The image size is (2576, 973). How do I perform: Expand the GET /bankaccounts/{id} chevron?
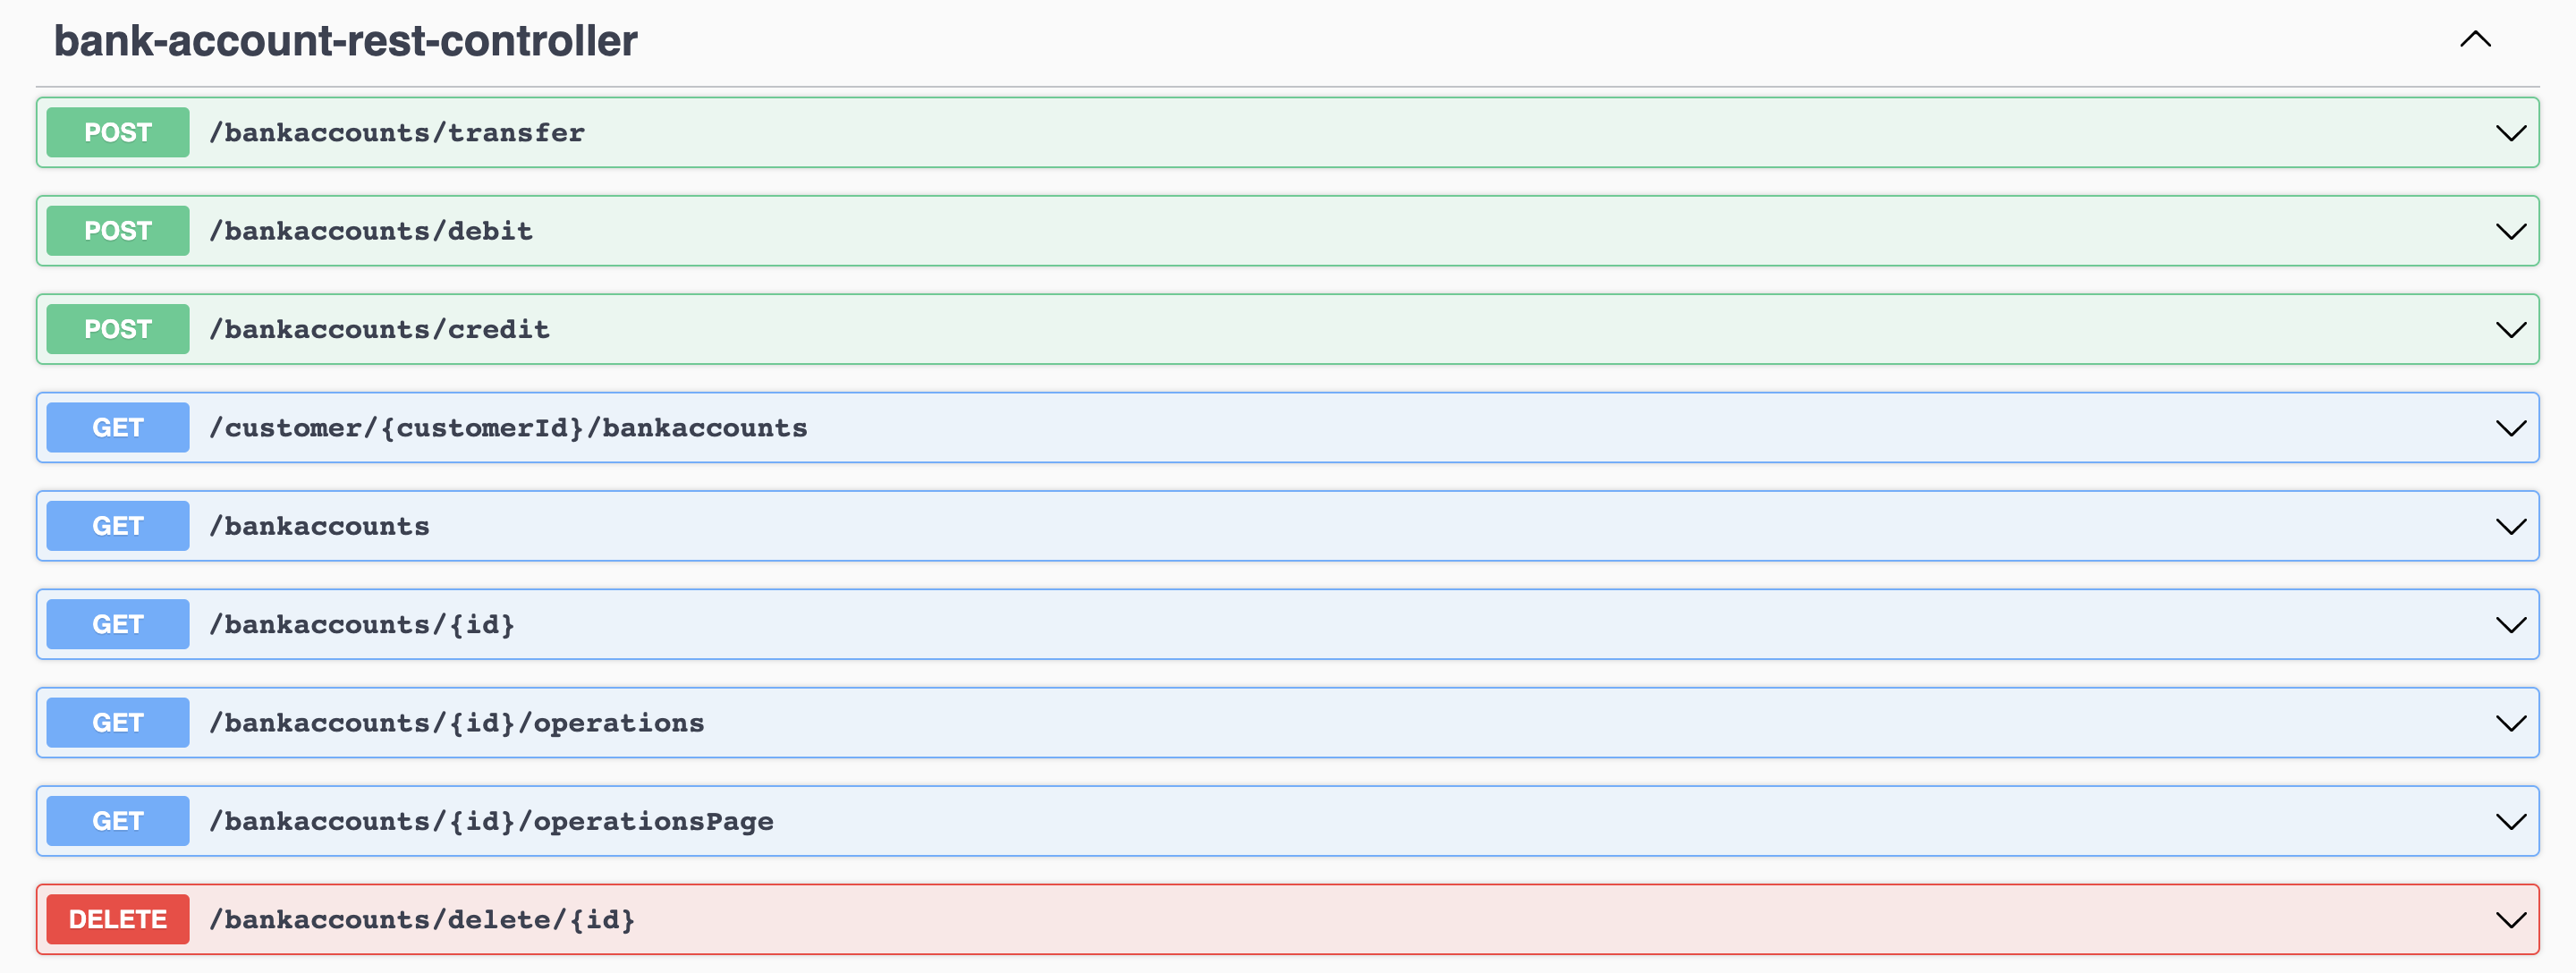click(2511, 623)
